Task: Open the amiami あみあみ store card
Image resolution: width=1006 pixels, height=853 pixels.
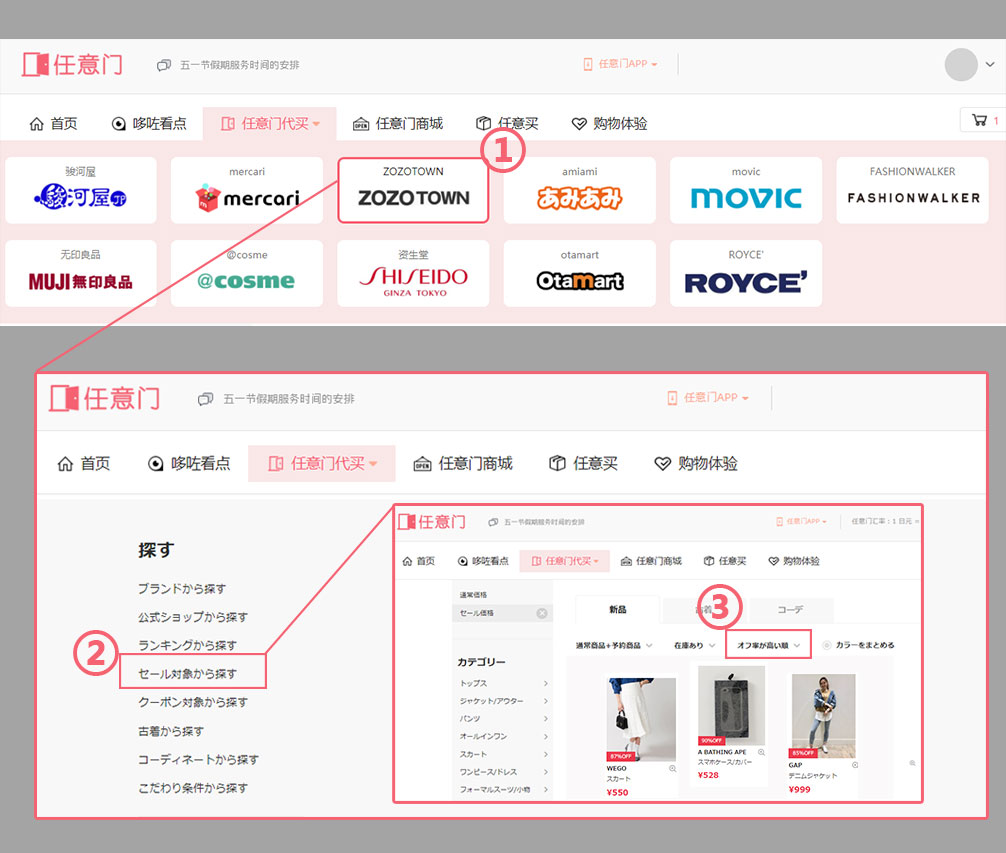Action: (579, 190)
